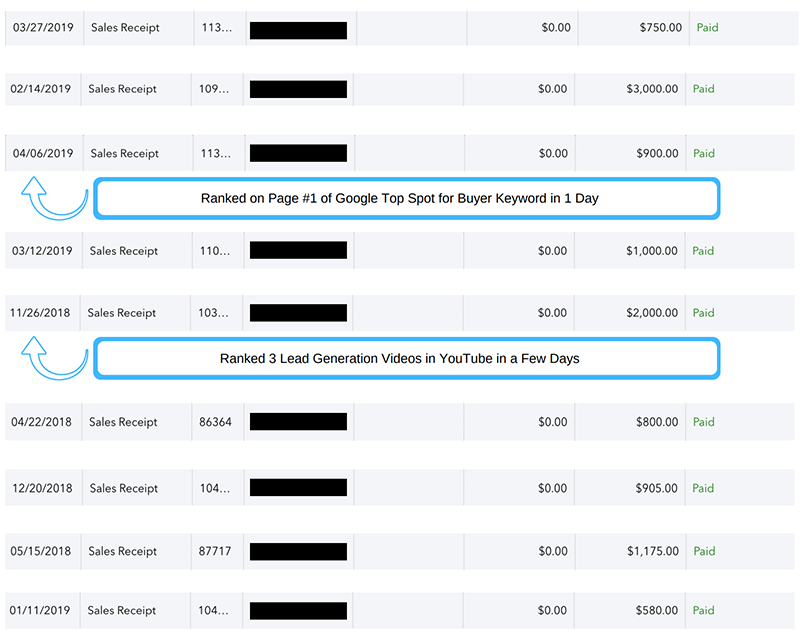Click the $800.00 amount on 04/22/2018

point(659,422)
